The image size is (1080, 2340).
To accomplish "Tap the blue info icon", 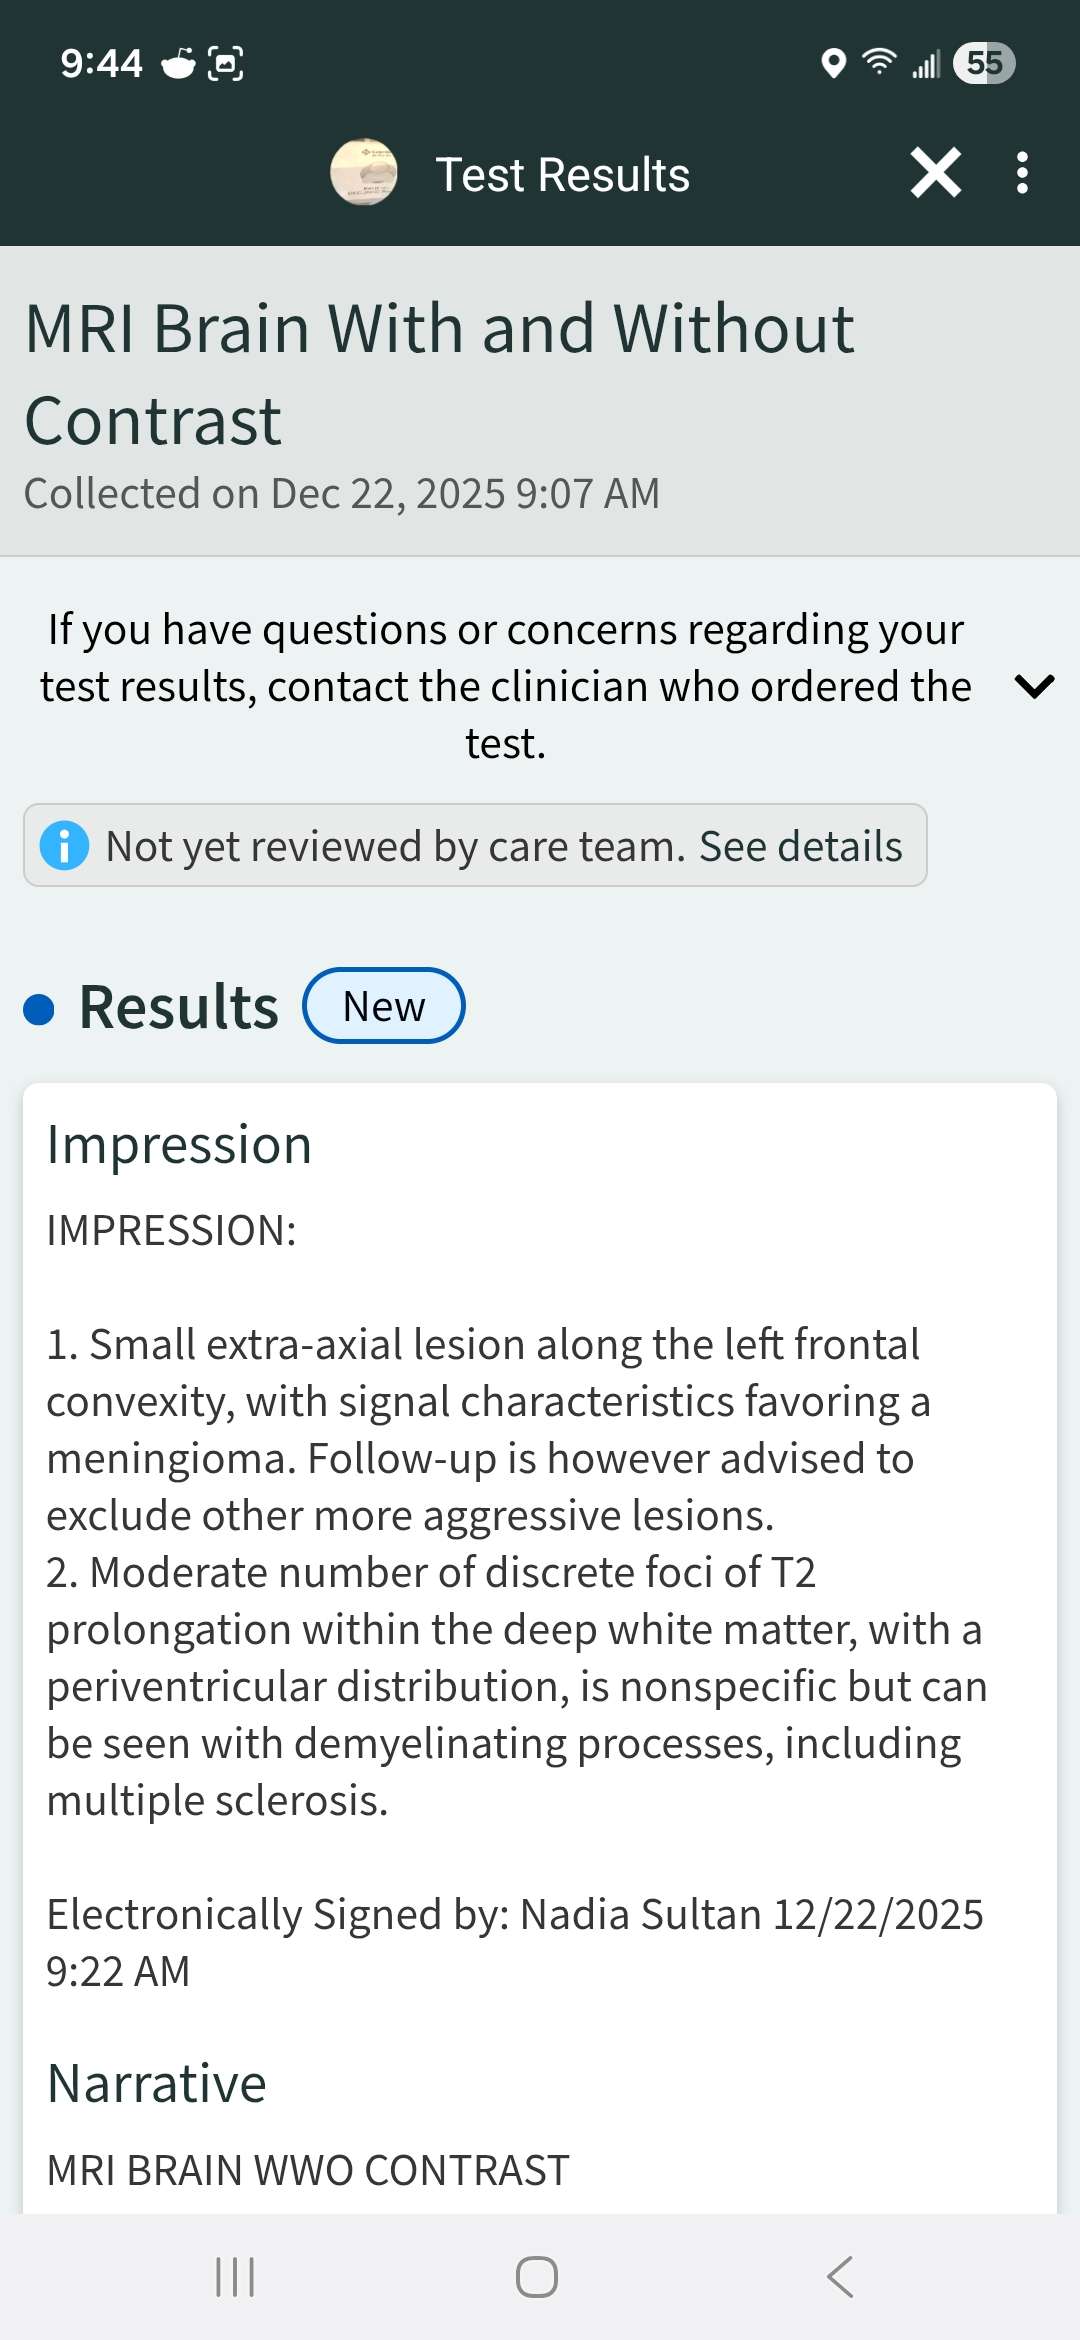I will 65,846.
